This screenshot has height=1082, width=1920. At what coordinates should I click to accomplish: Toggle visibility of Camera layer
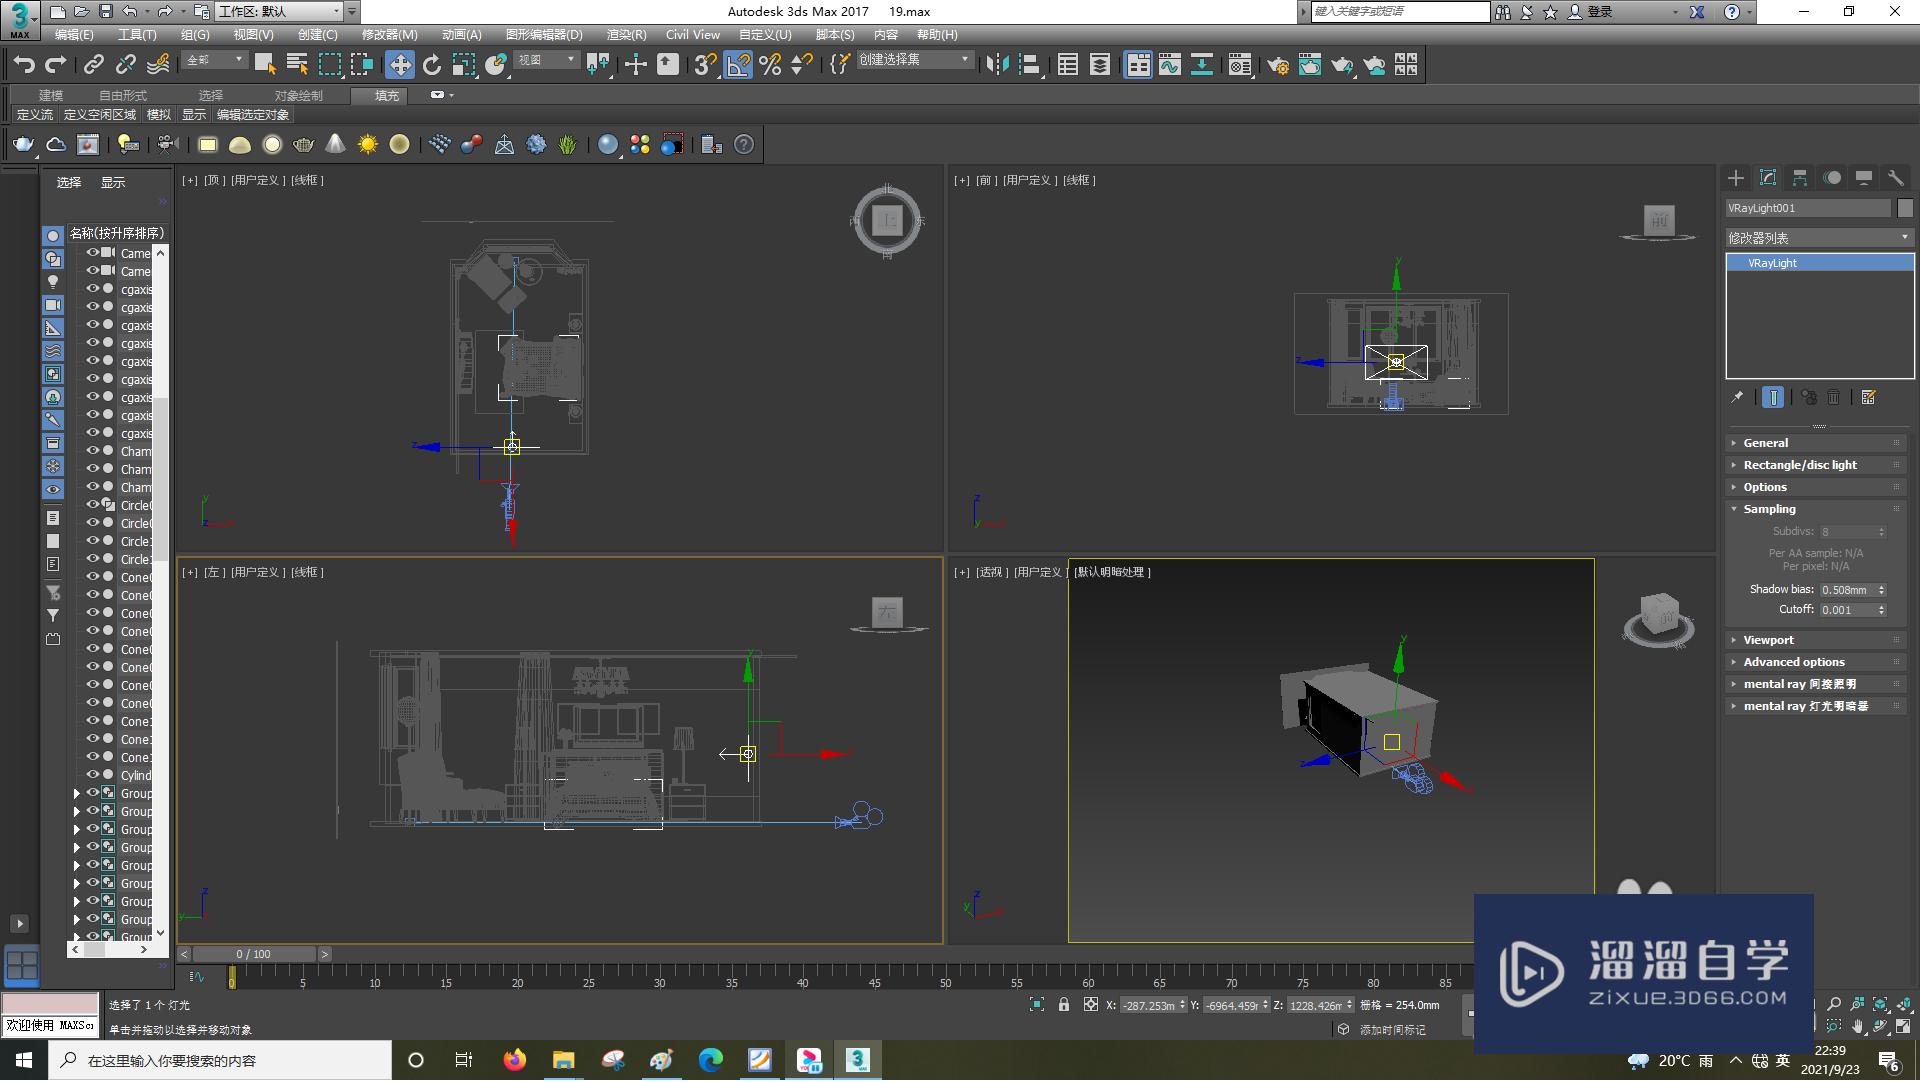[x=90, y=252]
